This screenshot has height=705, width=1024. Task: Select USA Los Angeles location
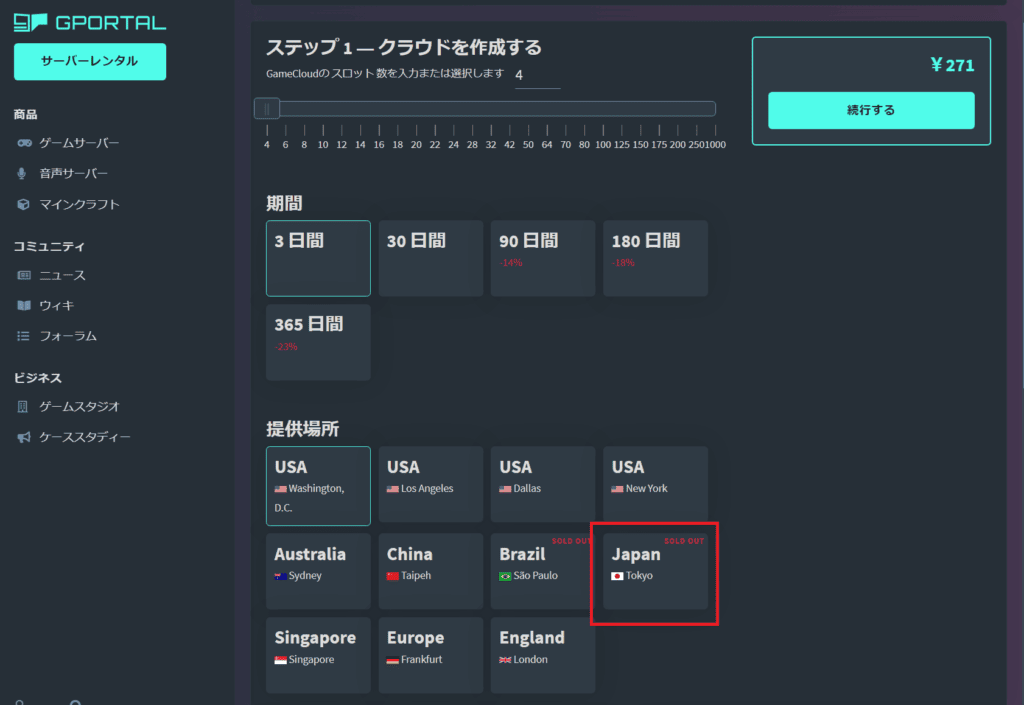click(430, 484)
